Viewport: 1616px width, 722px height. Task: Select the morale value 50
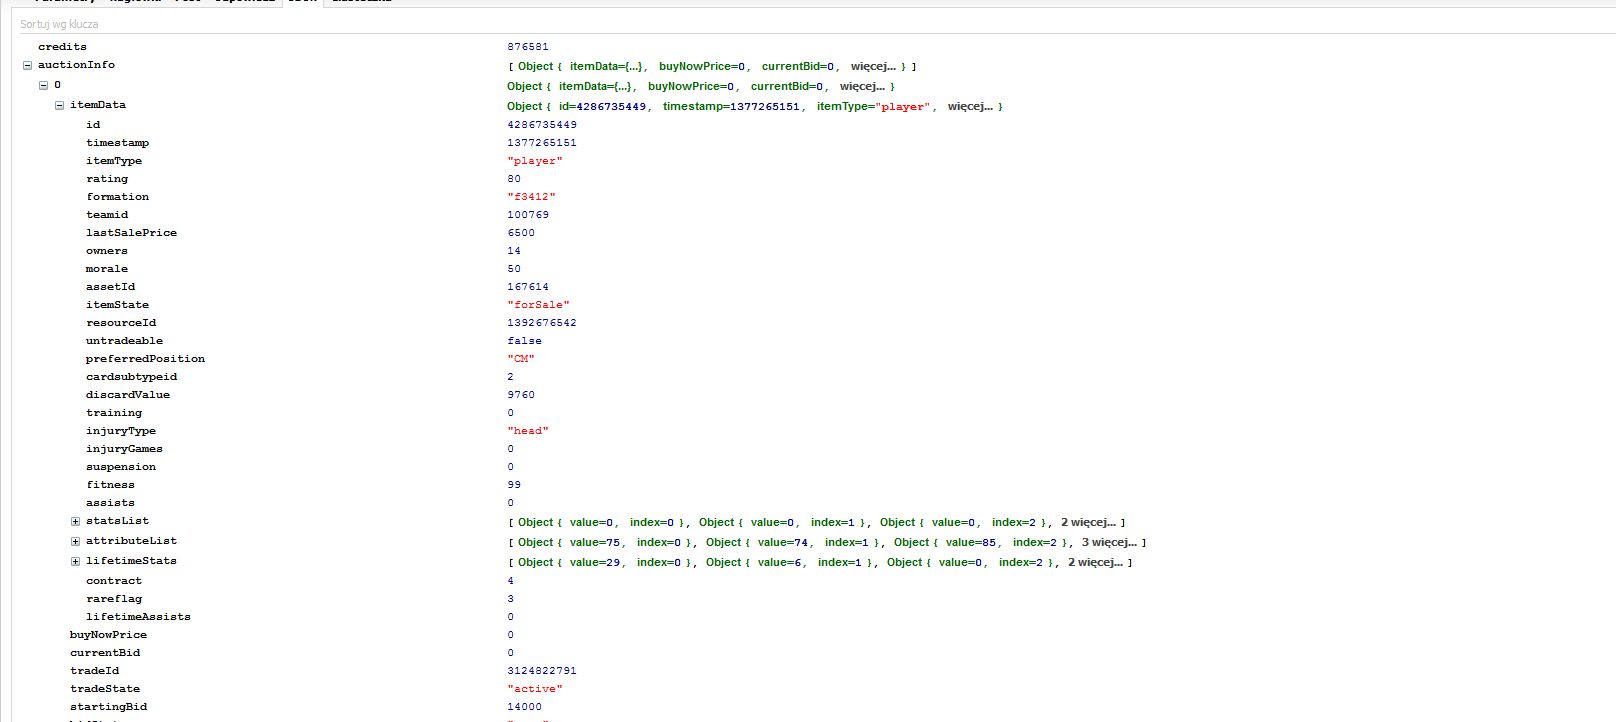tap(514, 269)
